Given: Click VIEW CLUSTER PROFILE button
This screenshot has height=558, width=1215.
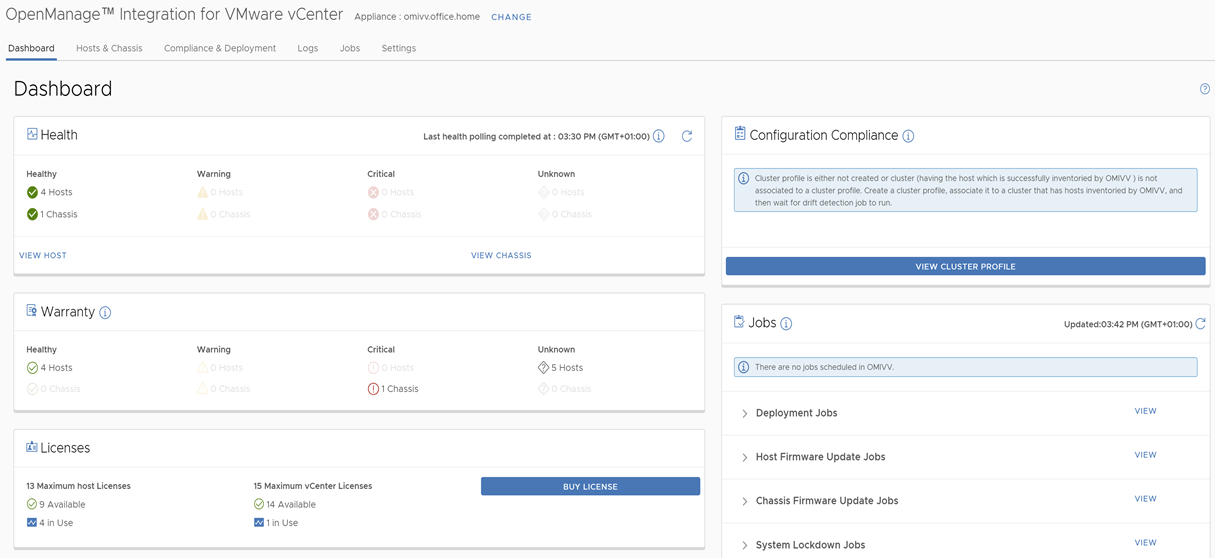Looking at the screenshot, I should (x=965, y=266).
